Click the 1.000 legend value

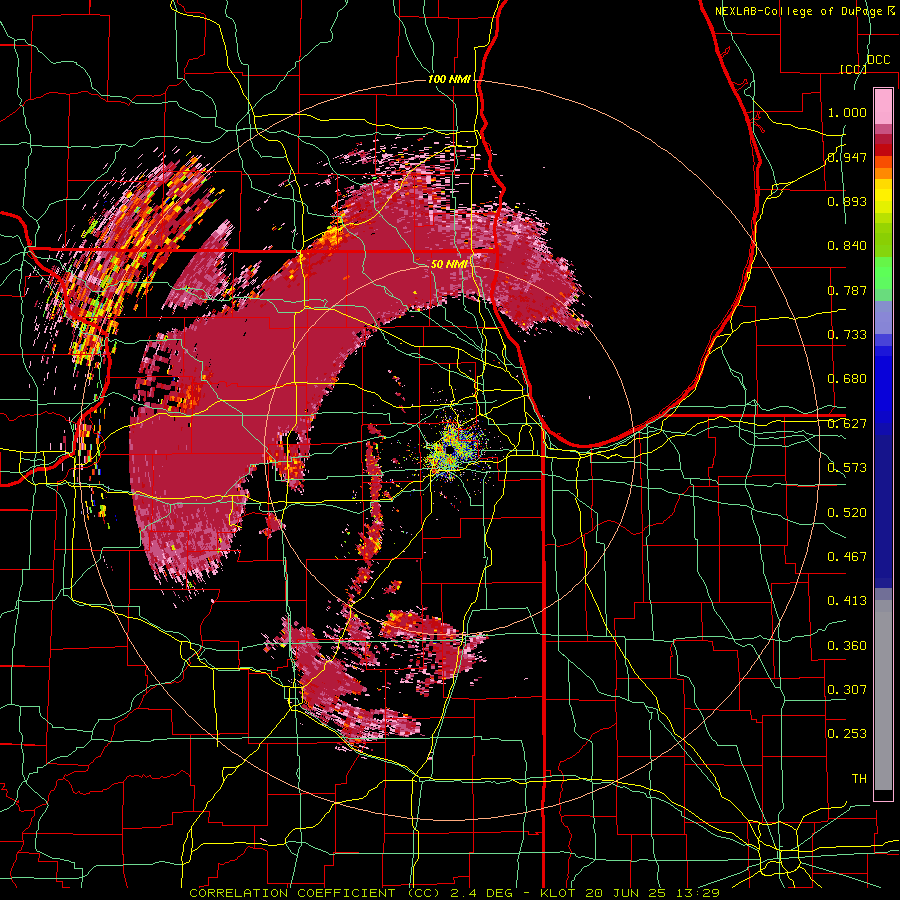click(847, 112)
